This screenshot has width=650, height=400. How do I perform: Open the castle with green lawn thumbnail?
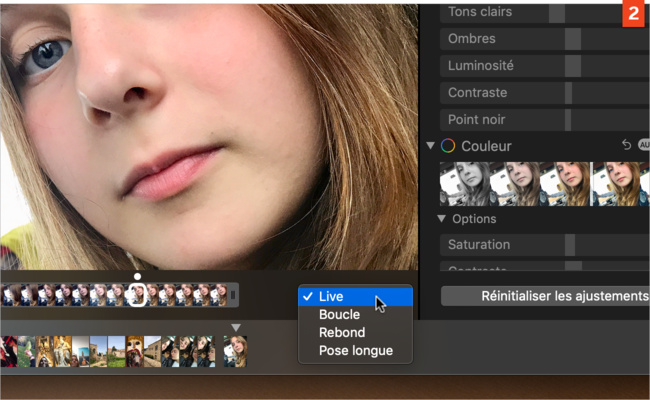coord(116,352)
